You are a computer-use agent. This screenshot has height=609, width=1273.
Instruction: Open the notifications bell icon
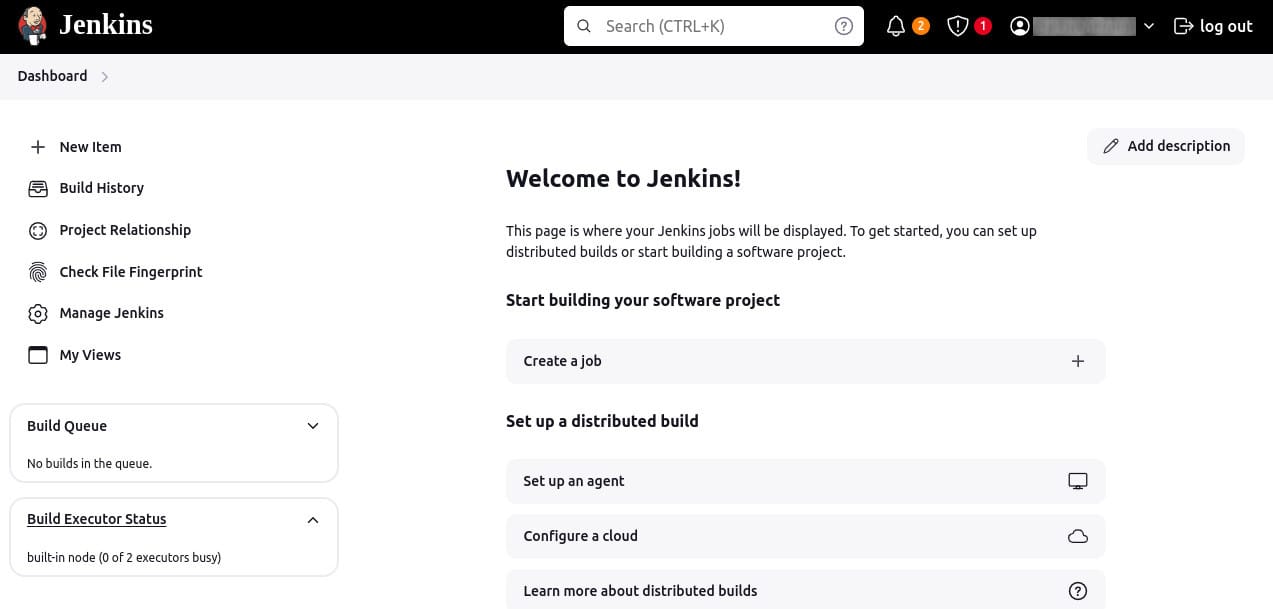[896, 26]
